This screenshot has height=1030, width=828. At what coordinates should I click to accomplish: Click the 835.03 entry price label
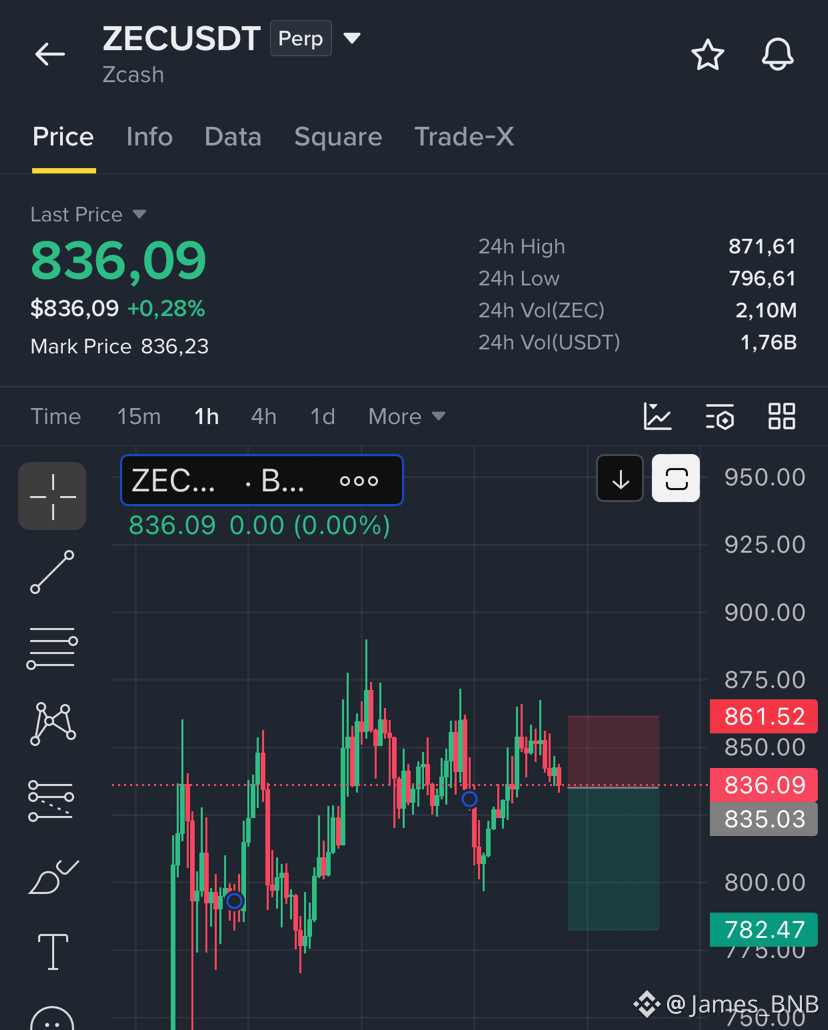[x=764, y=818]
